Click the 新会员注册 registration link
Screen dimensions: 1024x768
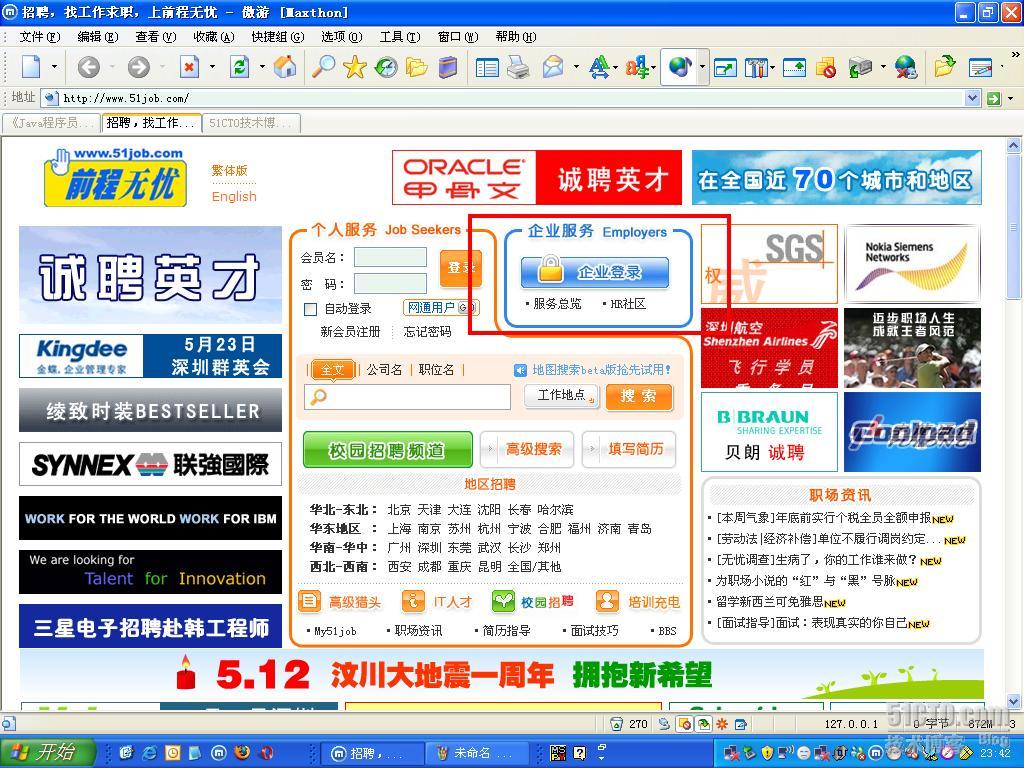point(350,332)
